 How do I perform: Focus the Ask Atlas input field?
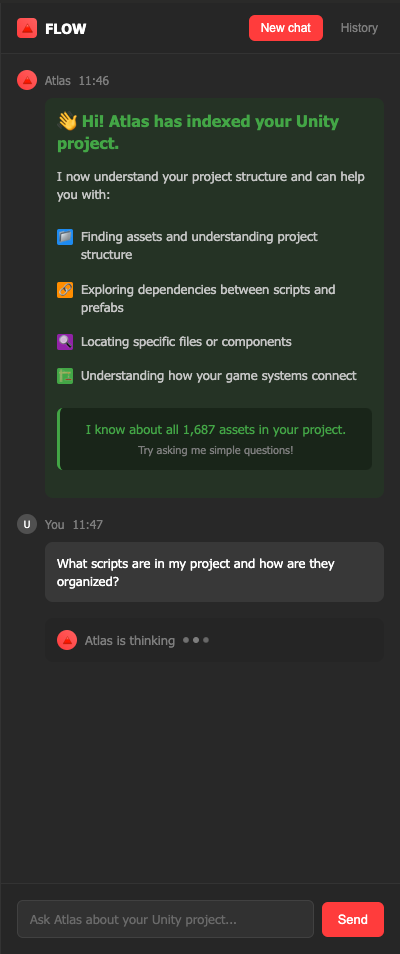(x=166, y=919)
